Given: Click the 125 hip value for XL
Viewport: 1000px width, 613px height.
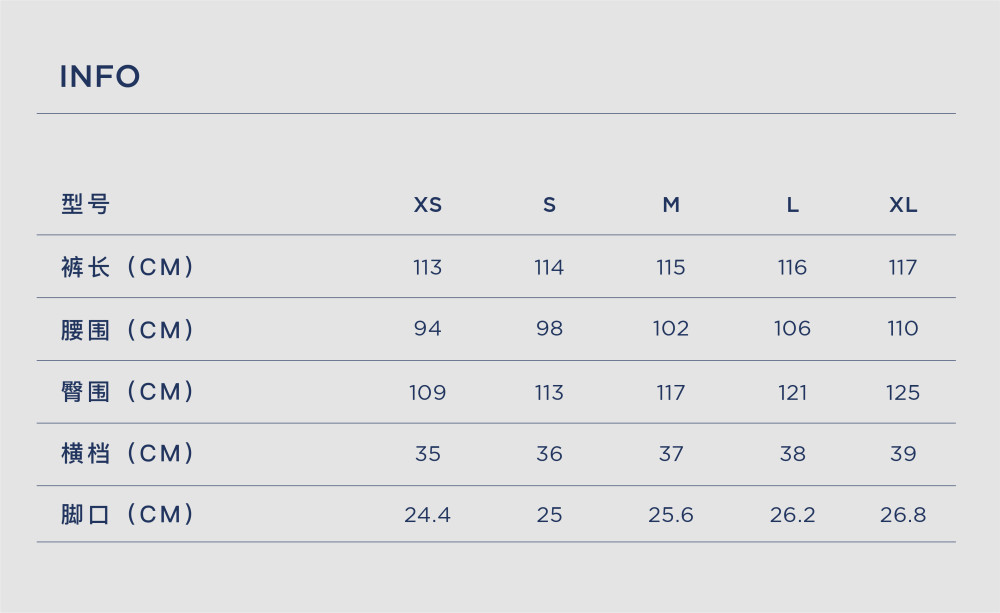Looking at the screenshot, I should point(903,392).
